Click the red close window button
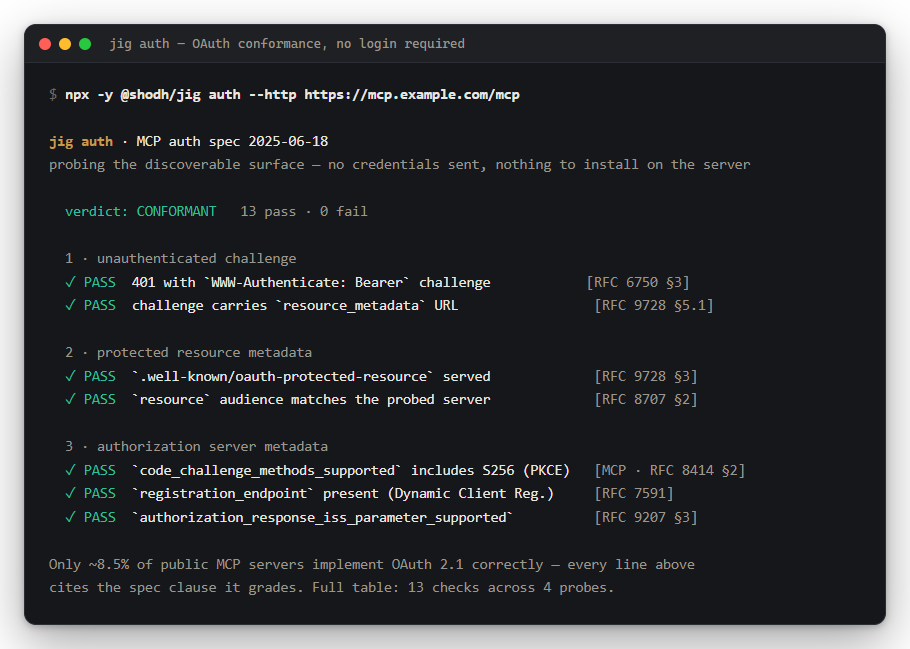Screen dimensions: 910x649 tap(45, 44)
